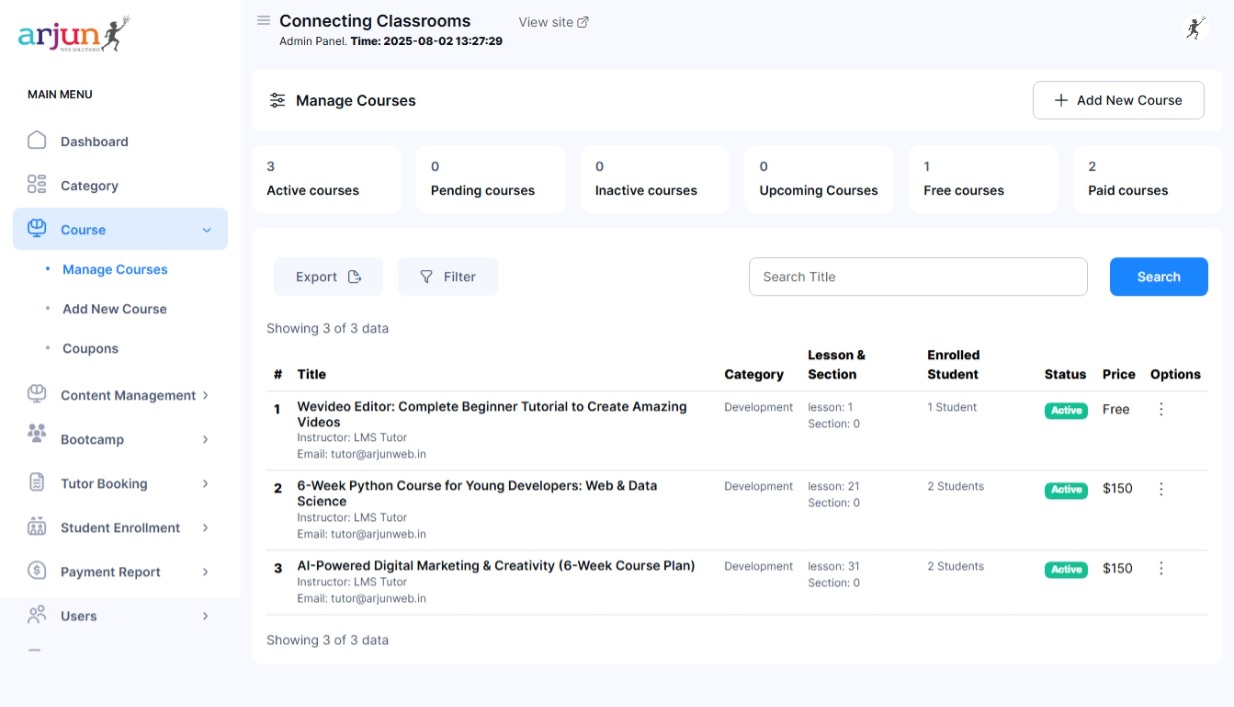Focus the Search Title input field
1234x707 pixels.
pos(917,277)
